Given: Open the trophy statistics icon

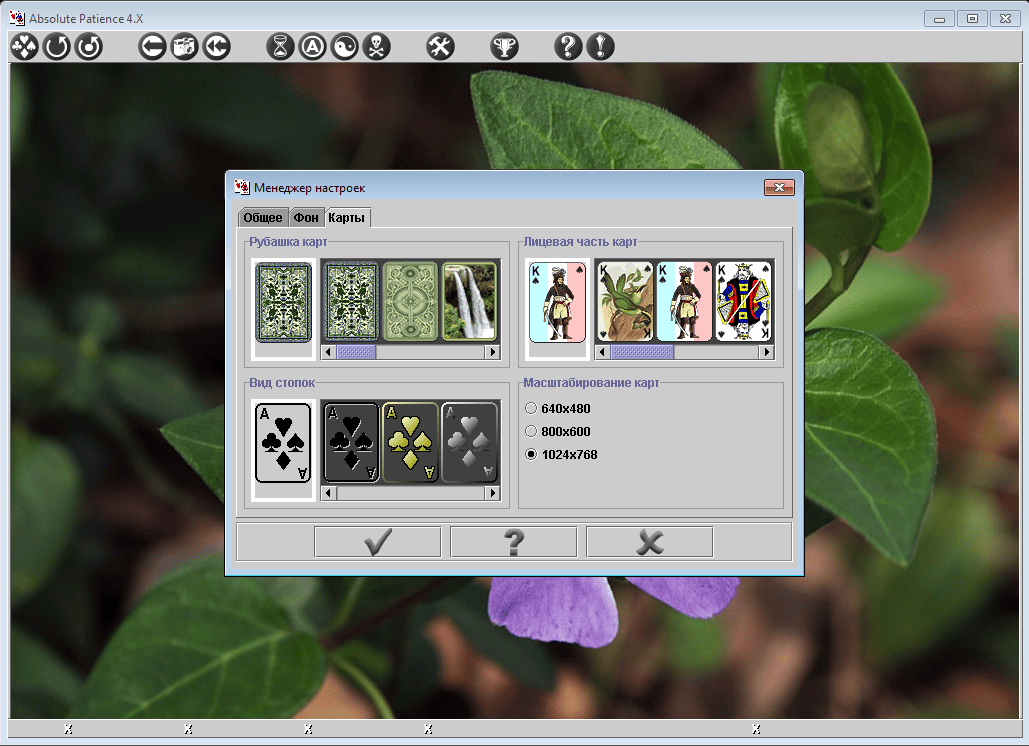Looking at the screenshot, I should pyautogui.click(x=504, y=46).
